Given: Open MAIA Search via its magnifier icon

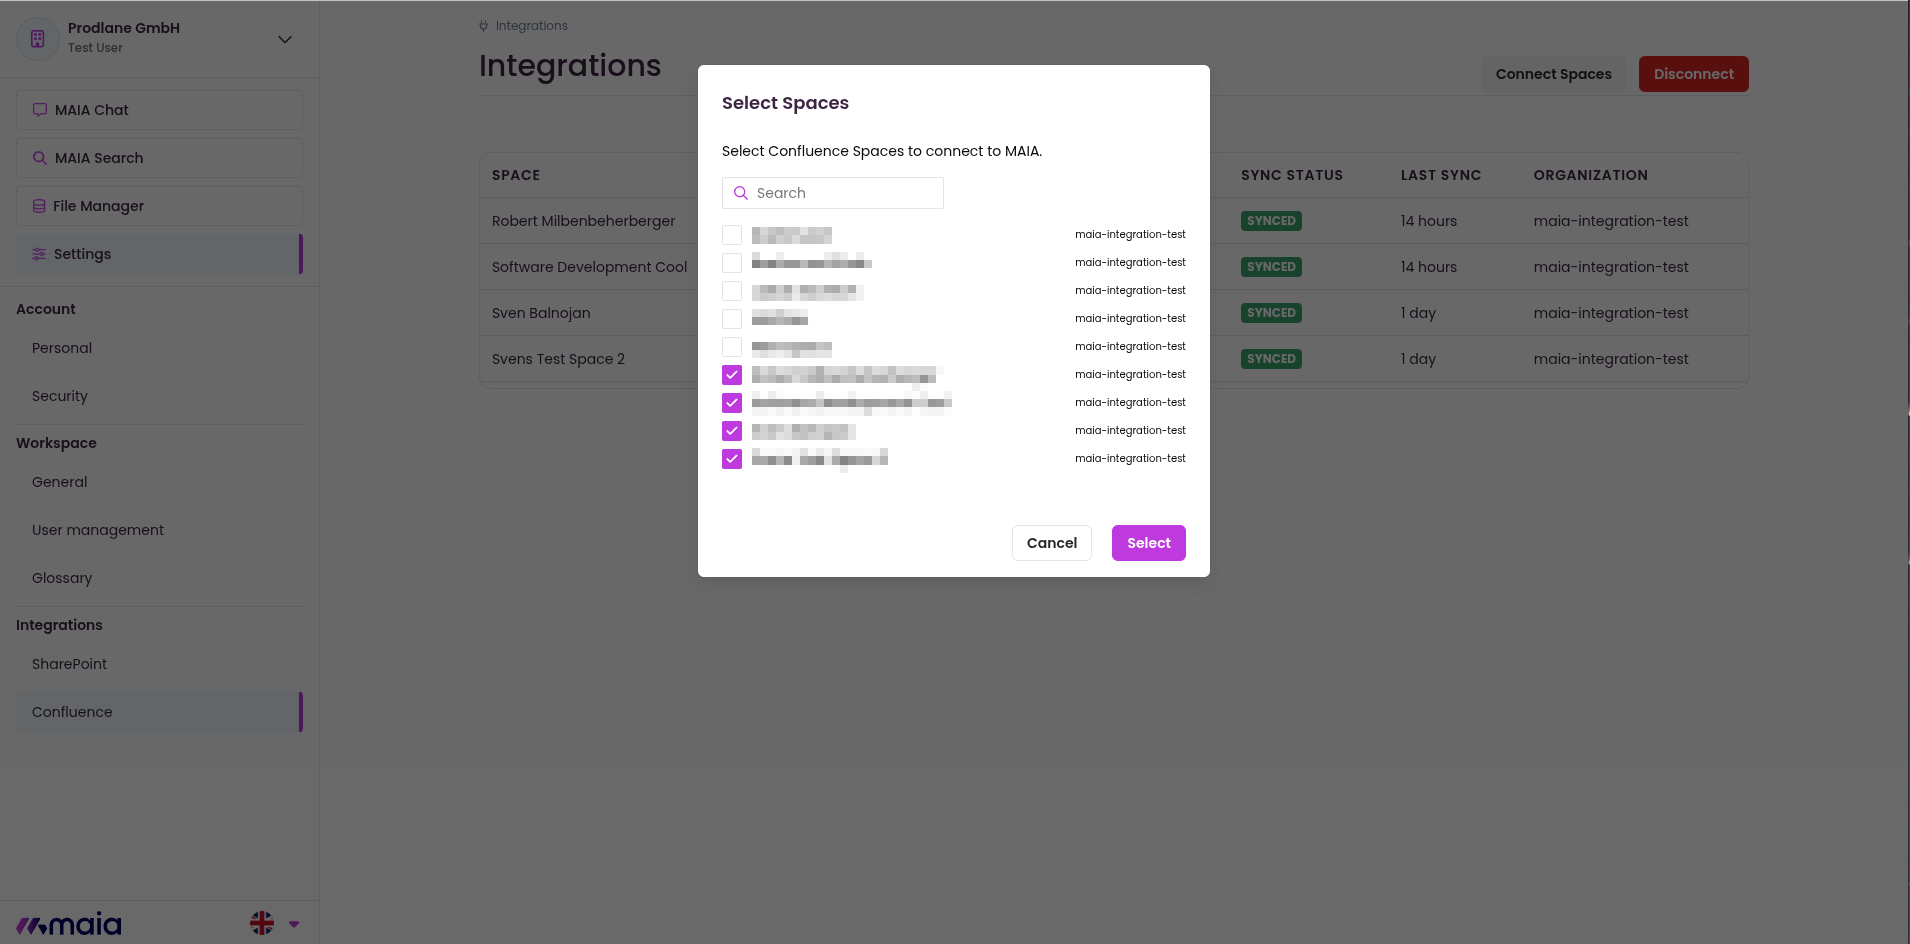Looking at the screenshot, I should pos(40,158).
